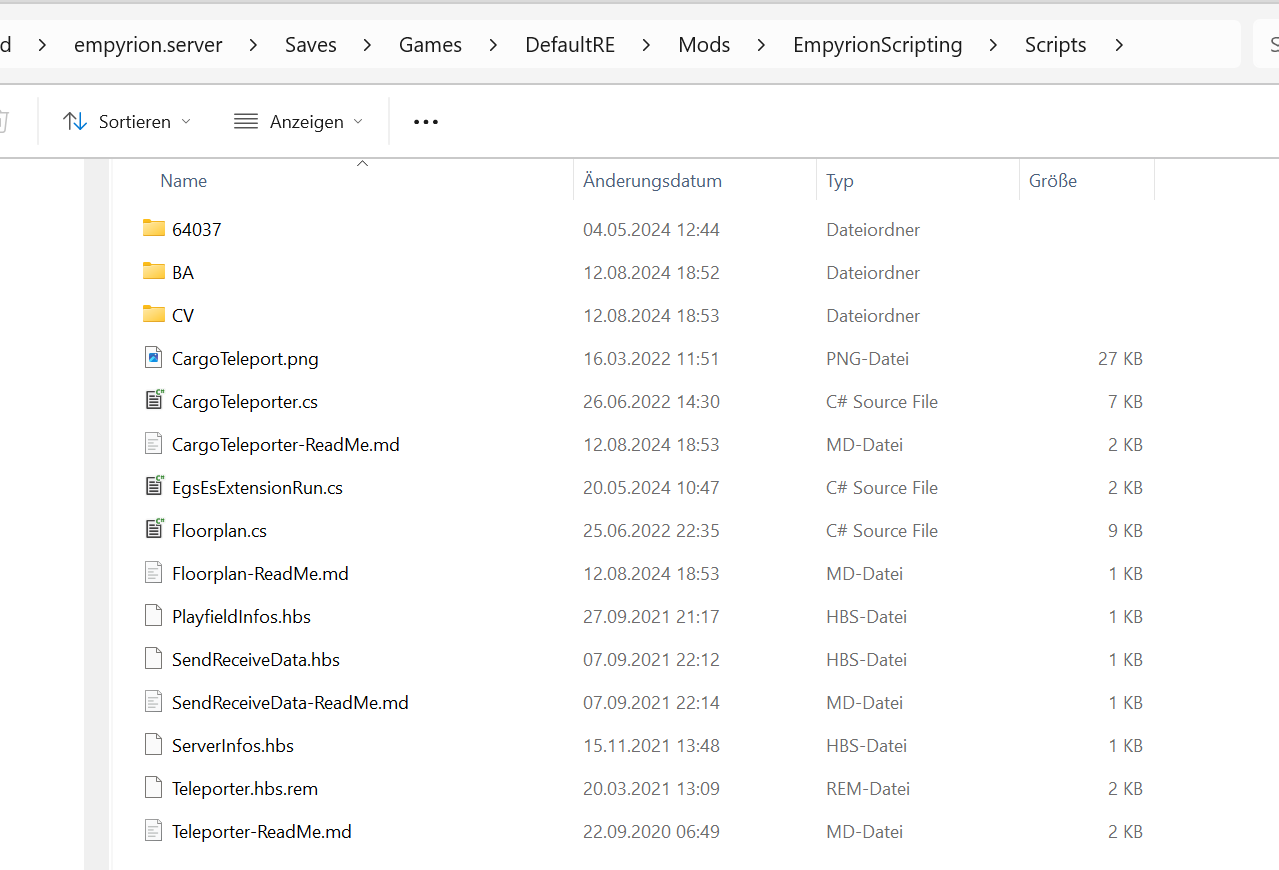Select the file name Teleporter-ReadMe.md
Viewport: 1279px width, 870px height.
point(262,831)
